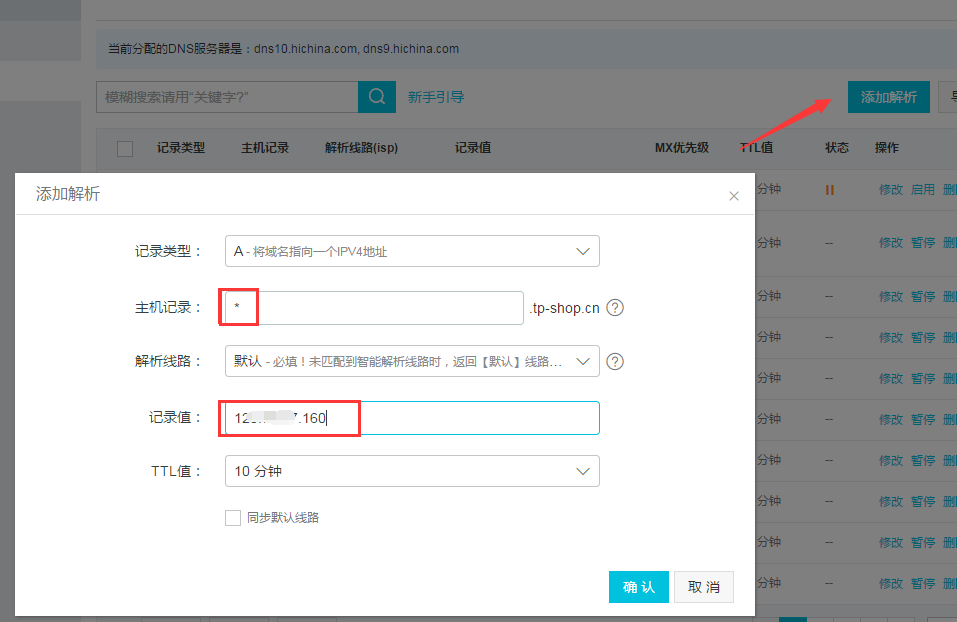Toggle the 同步默认线路 checkbox
Image resolution: width=957 pixels, height=622 pixels.
tap(233, 518)
